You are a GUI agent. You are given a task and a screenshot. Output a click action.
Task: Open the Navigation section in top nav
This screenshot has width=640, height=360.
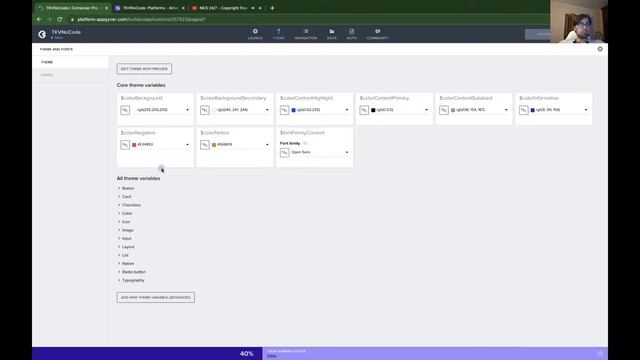(306, 34)
